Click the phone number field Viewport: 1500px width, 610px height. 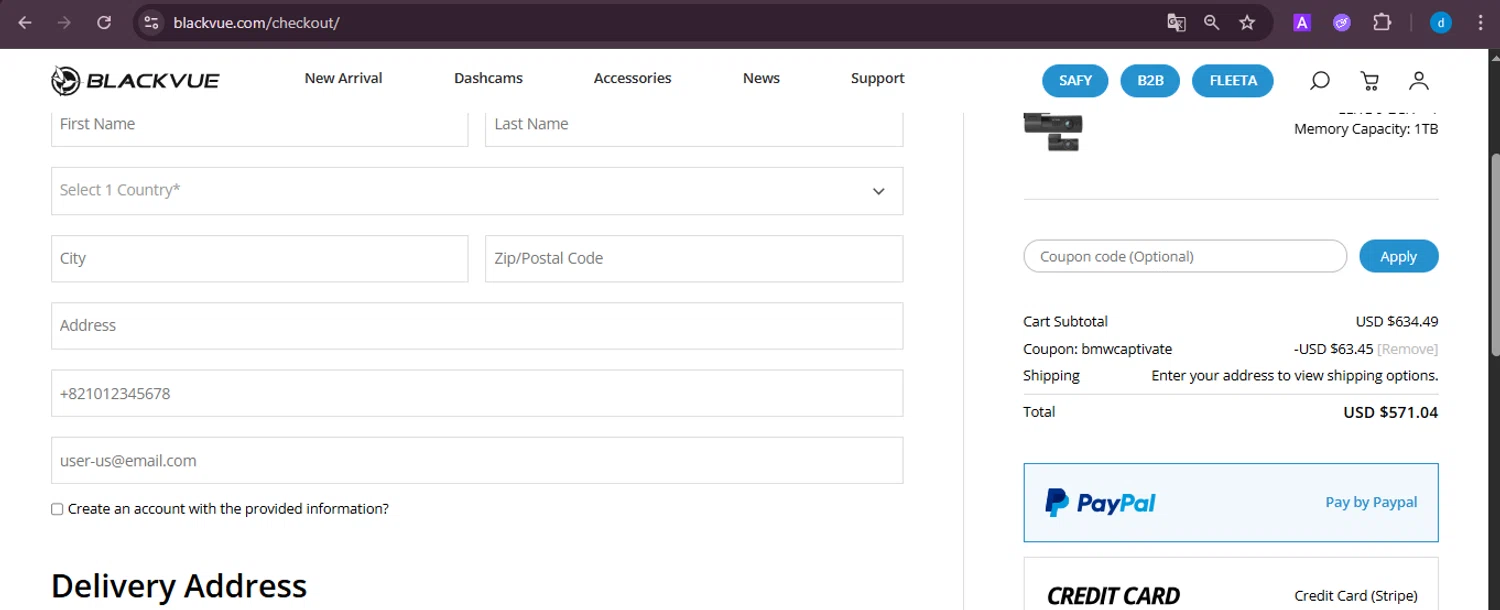pos(477,393)
